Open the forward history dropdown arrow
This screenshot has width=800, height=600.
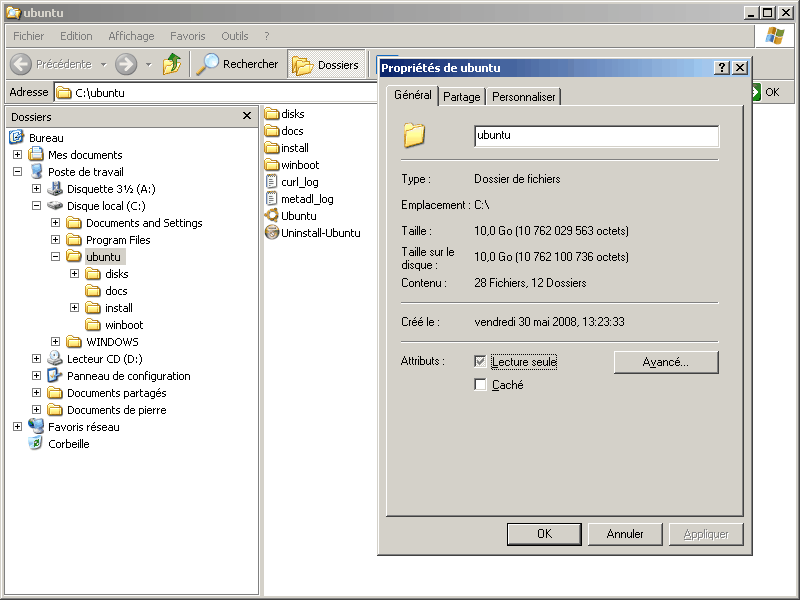click(148, 65)
